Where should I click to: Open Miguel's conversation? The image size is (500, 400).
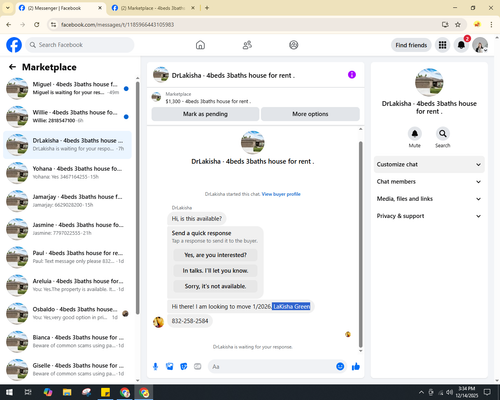click(68, 88)
